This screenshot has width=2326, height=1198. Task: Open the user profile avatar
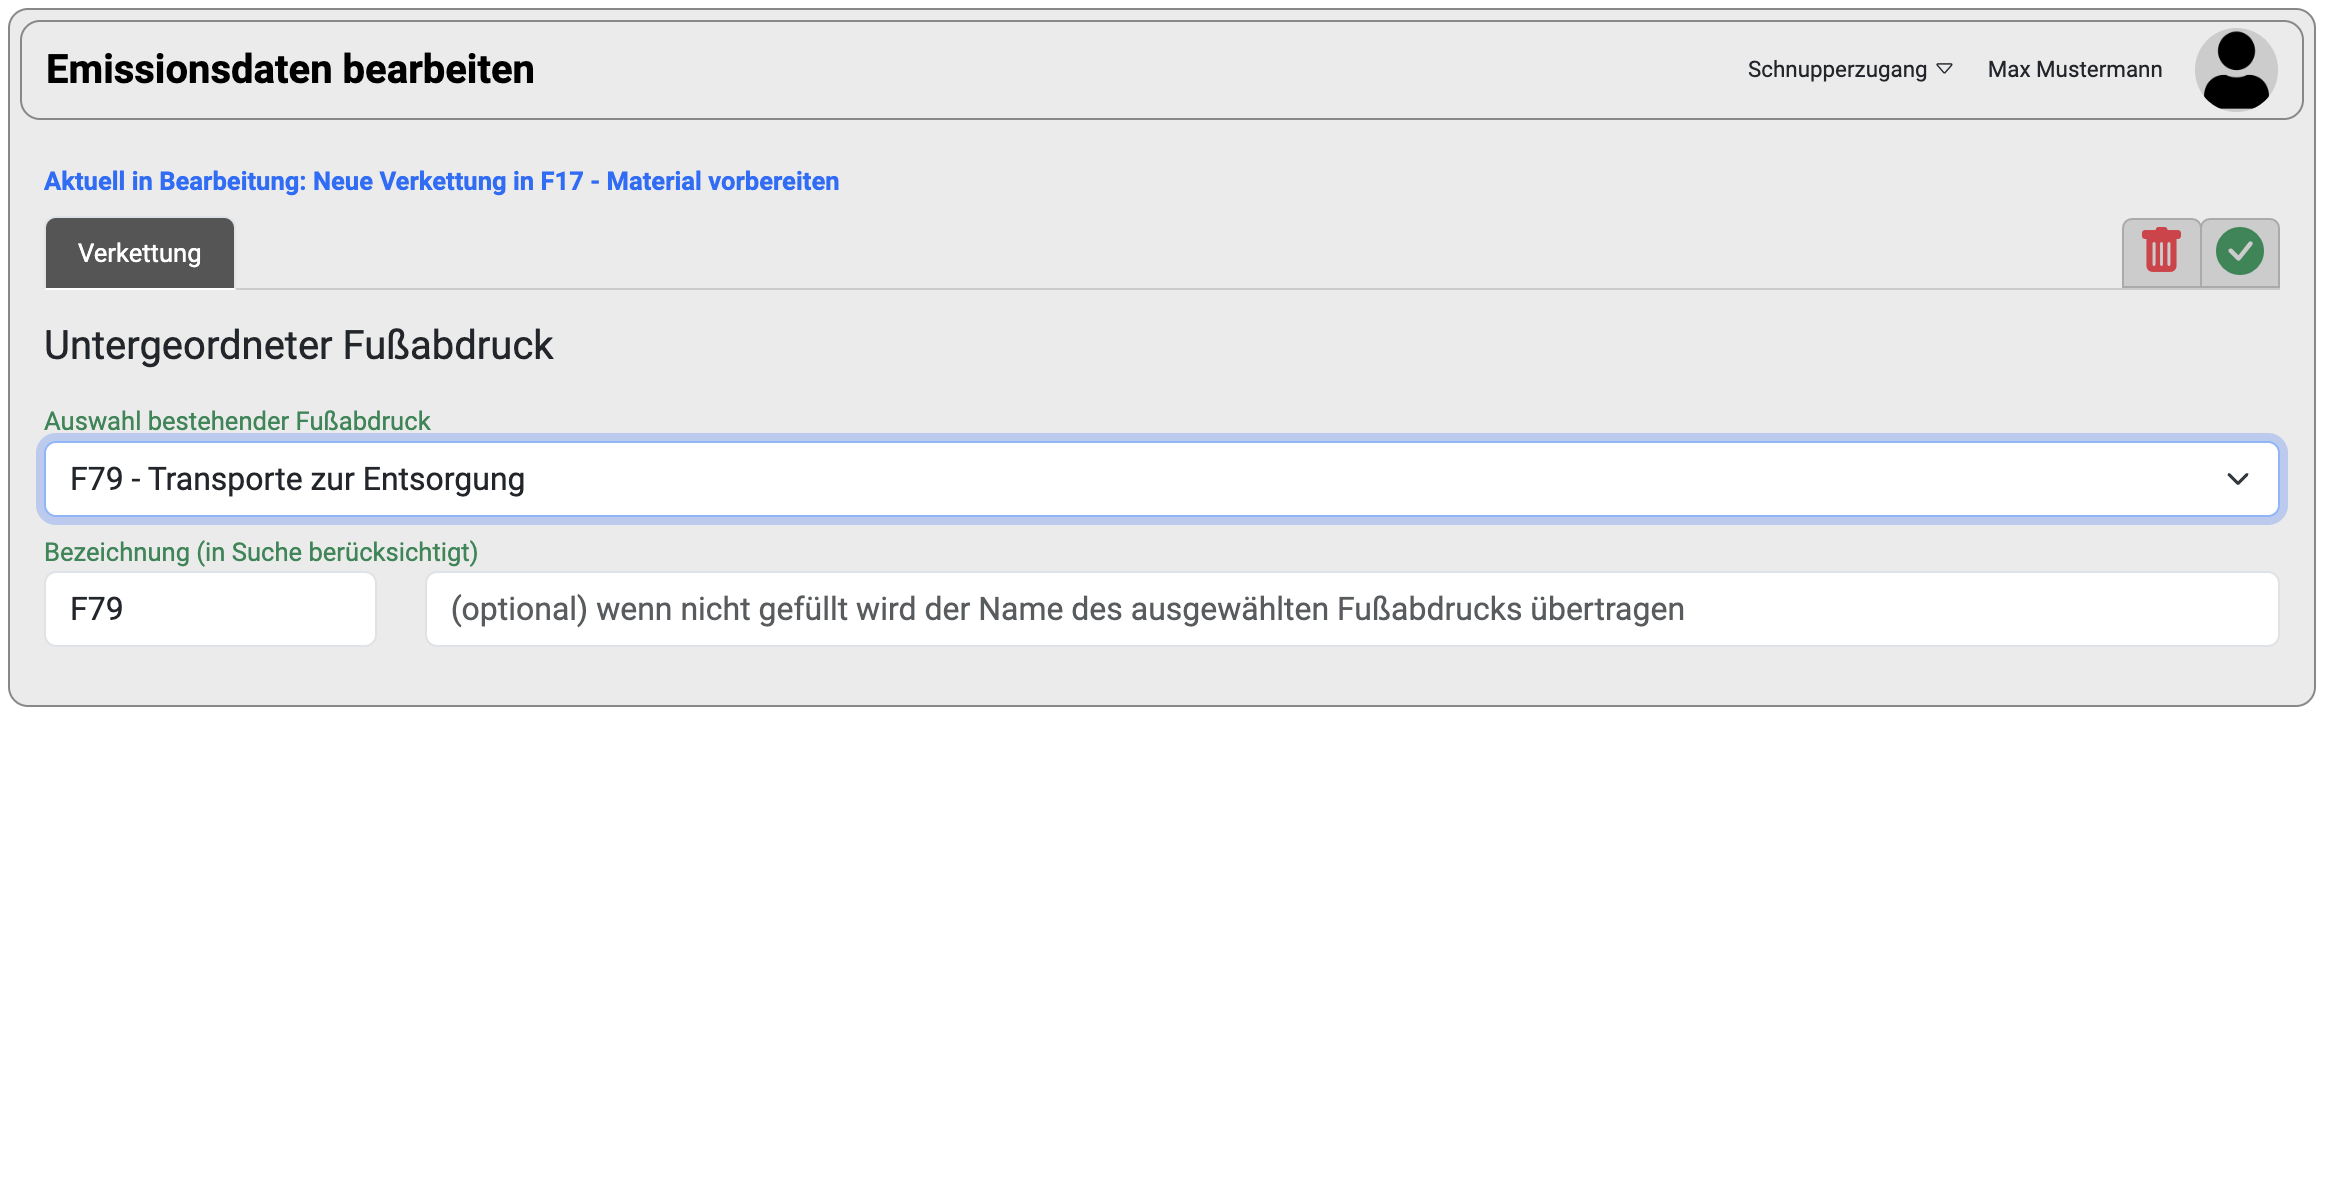(x=2236, y=69)
